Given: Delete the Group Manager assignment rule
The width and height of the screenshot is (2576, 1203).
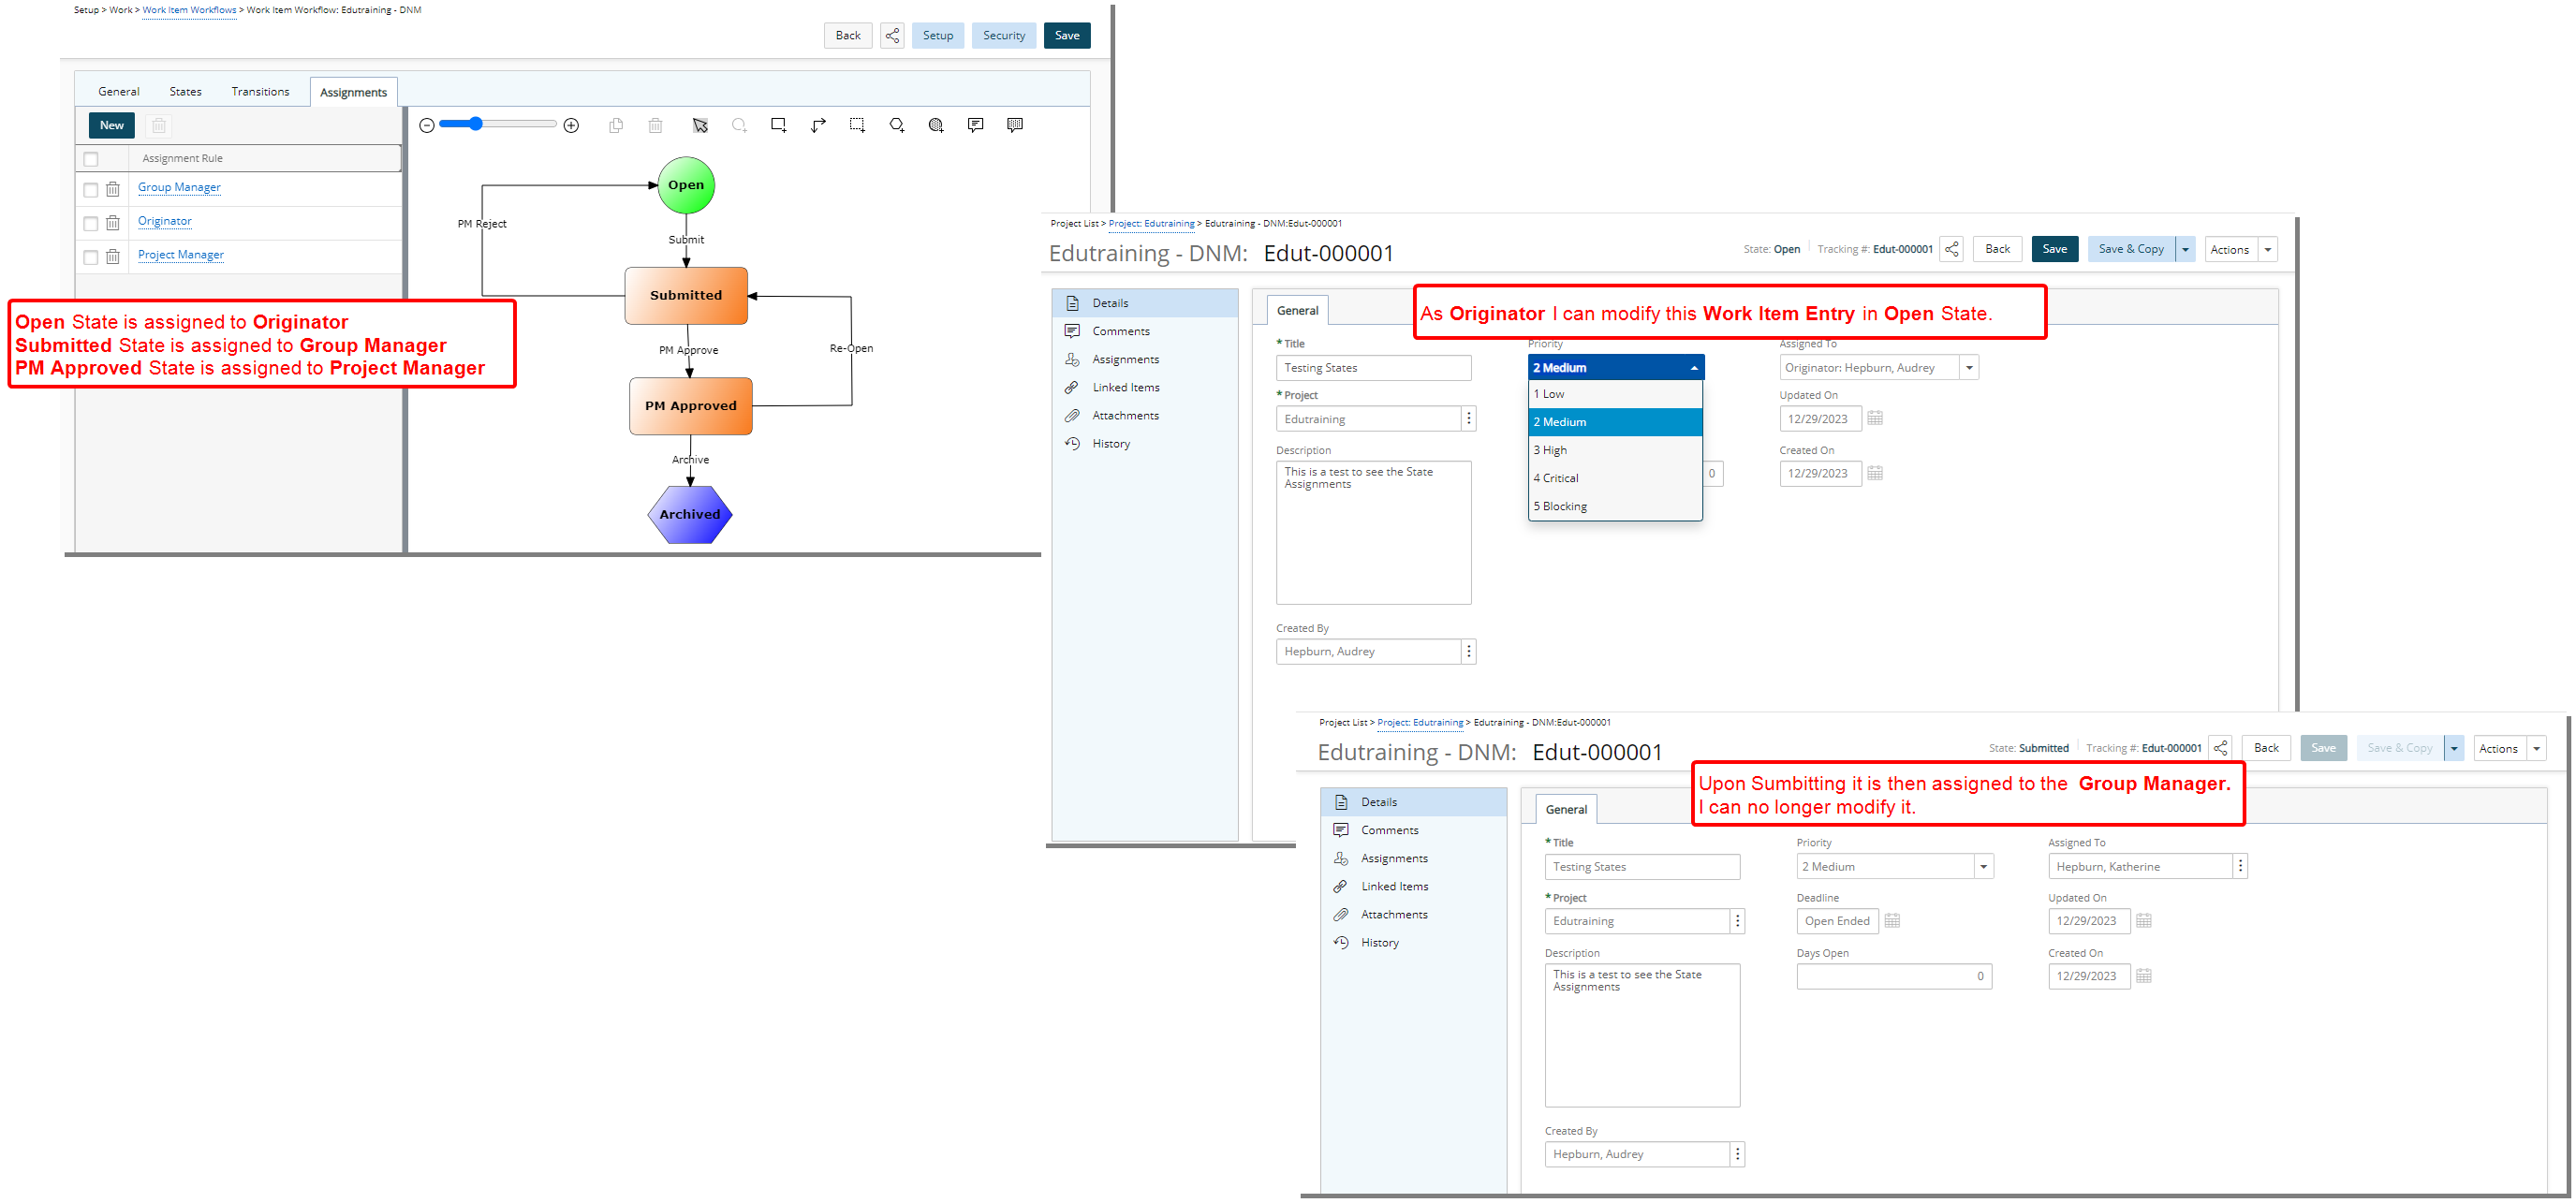Looking at the screenshot, I should (113, 189).
